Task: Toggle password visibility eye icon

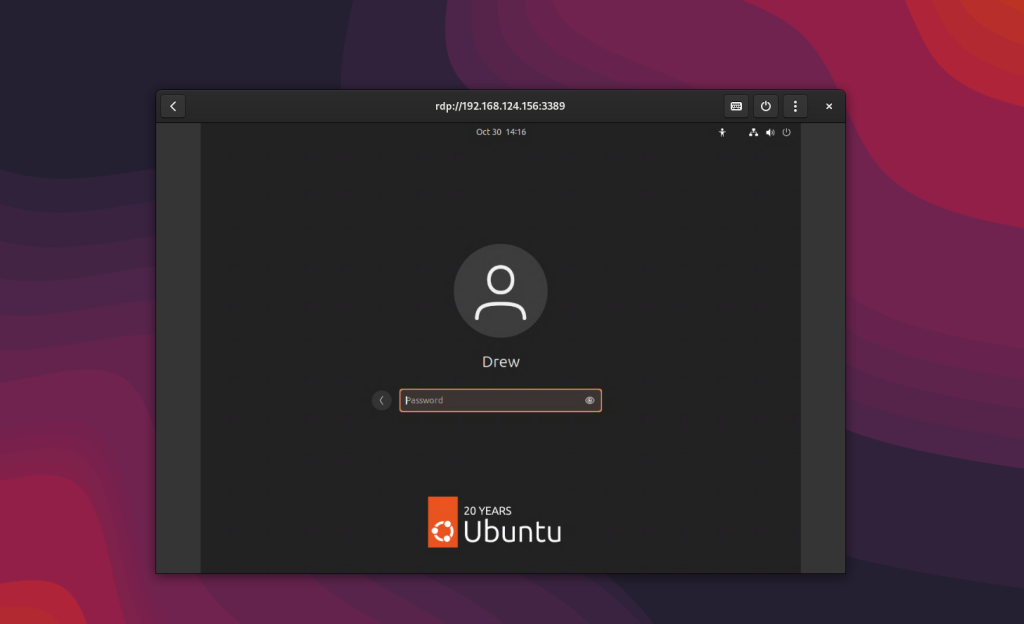Action: [x=590, y=401]
